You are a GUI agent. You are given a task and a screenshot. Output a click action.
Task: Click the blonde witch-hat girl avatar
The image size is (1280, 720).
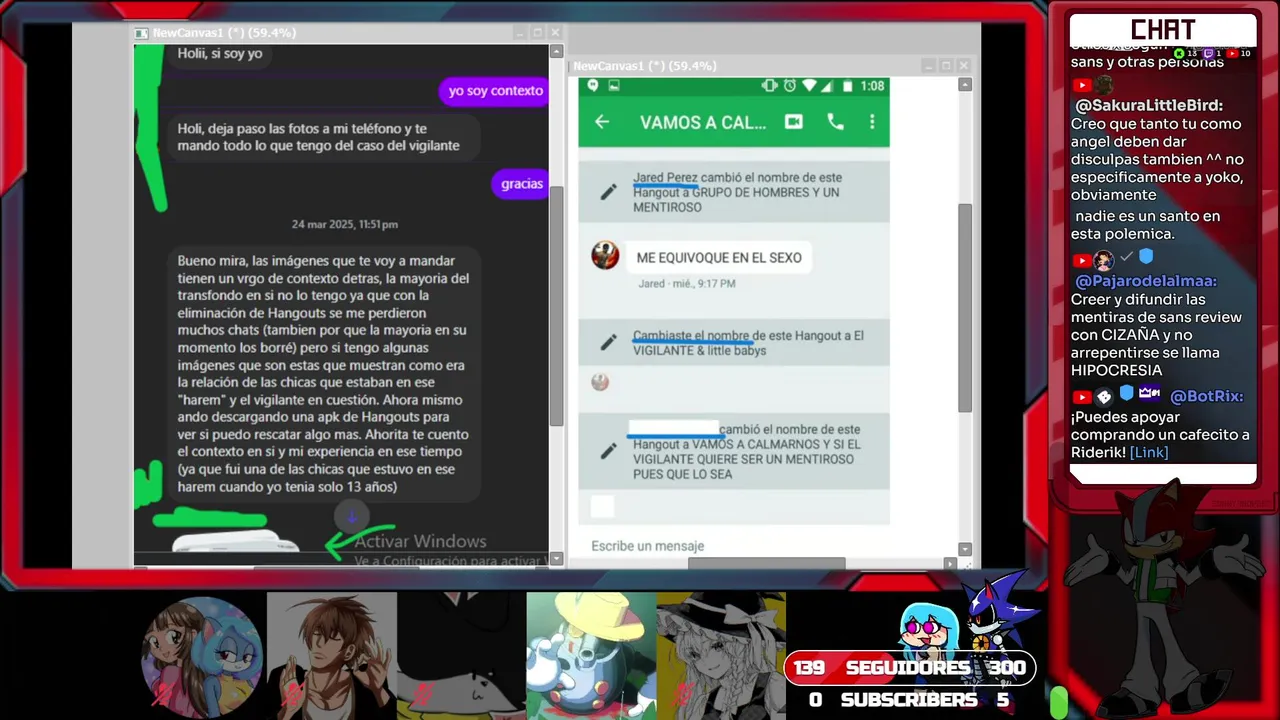point(721,655)
